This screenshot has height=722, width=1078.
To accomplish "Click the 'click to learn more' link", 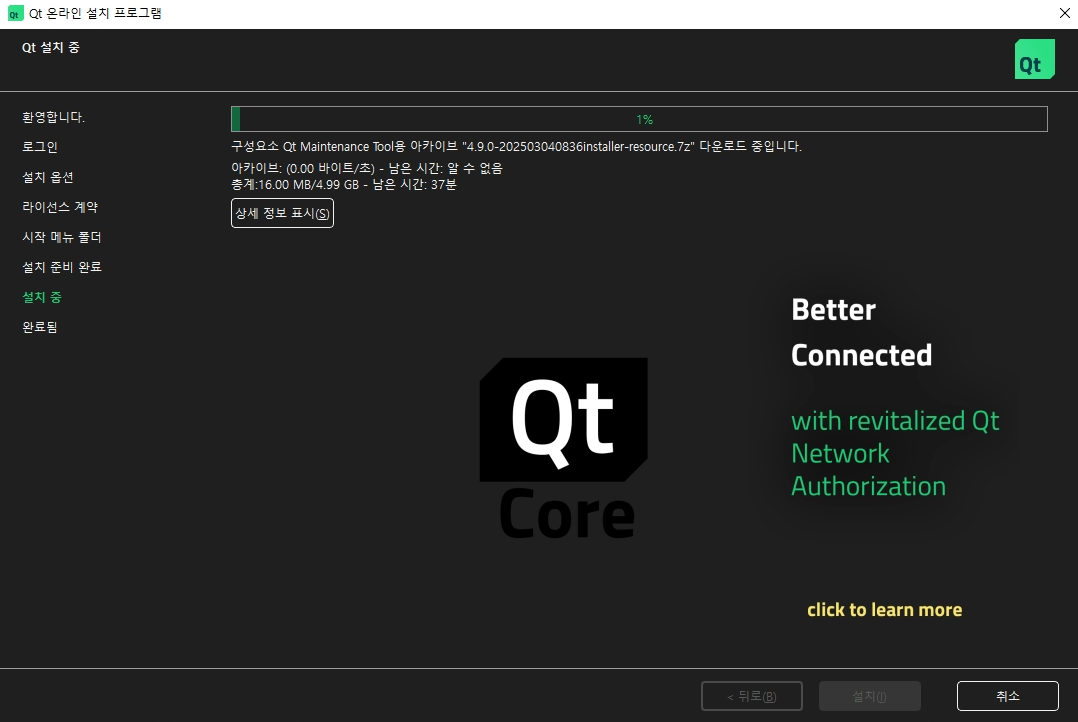I will click(885, 610).
